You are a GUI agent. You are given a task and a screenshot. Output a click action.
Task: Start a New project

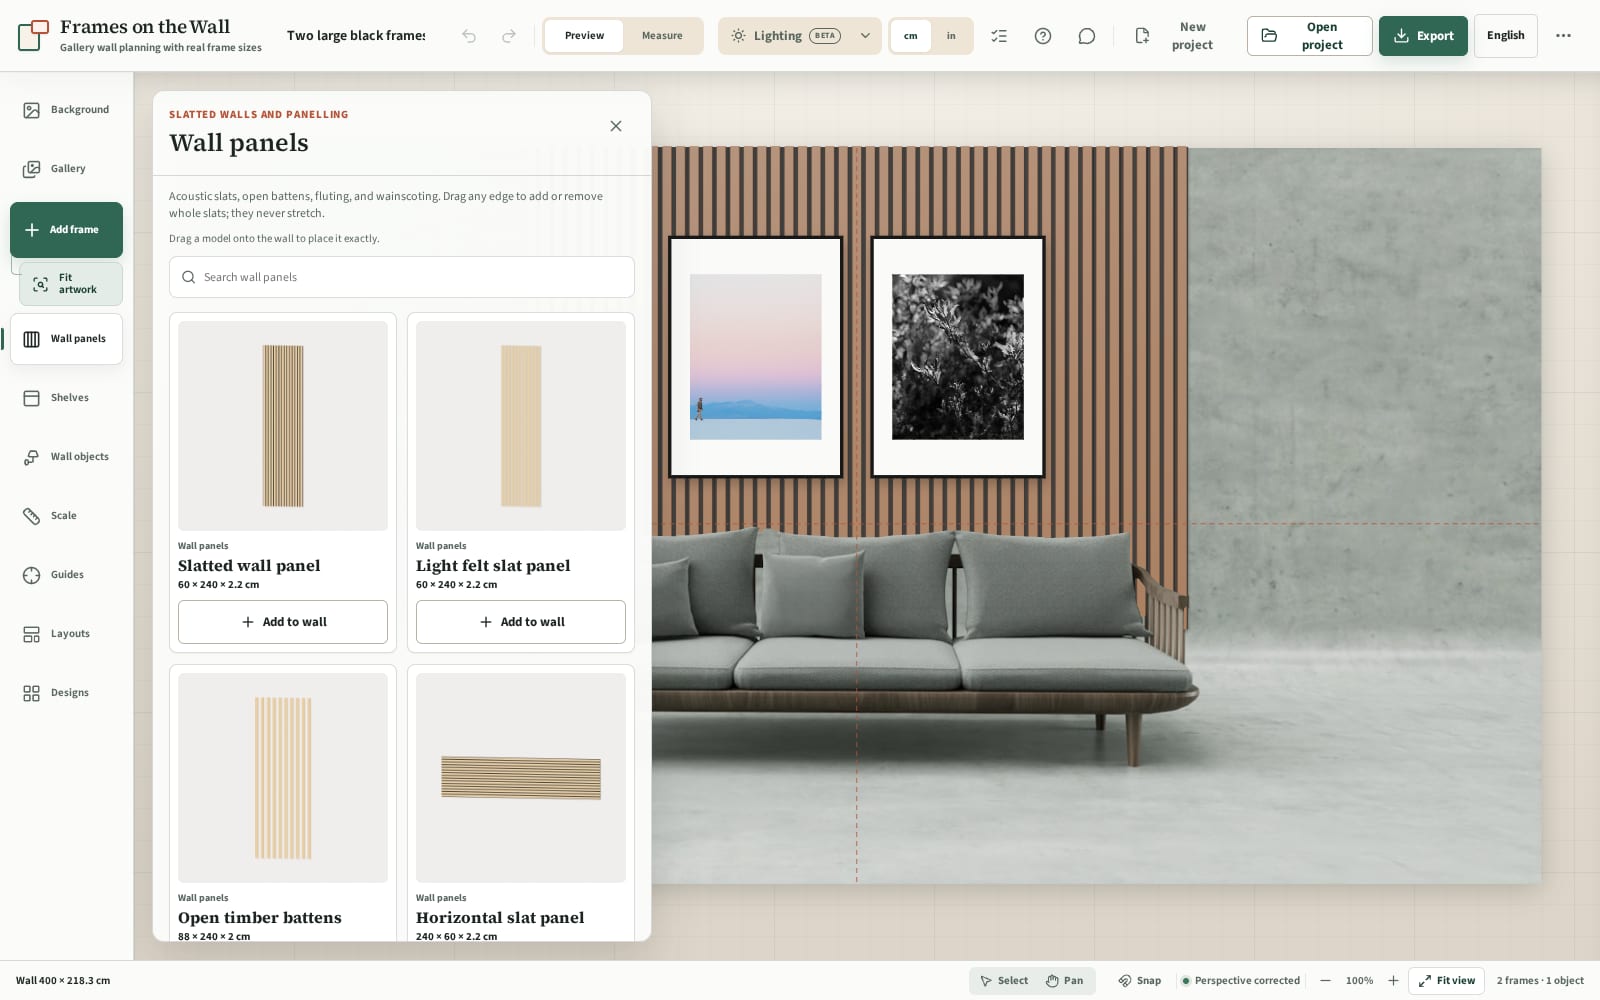[x=1176, y=36]
